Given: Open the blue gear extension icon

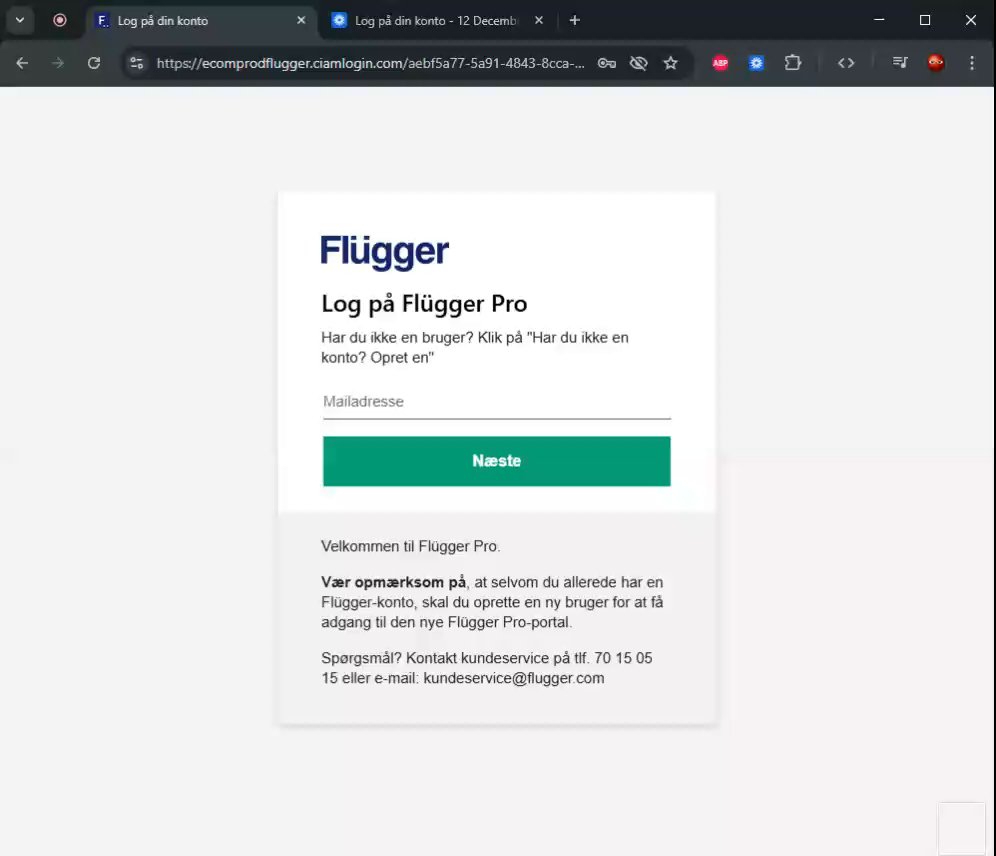Looking at the screenshot, I should point(756,63).
